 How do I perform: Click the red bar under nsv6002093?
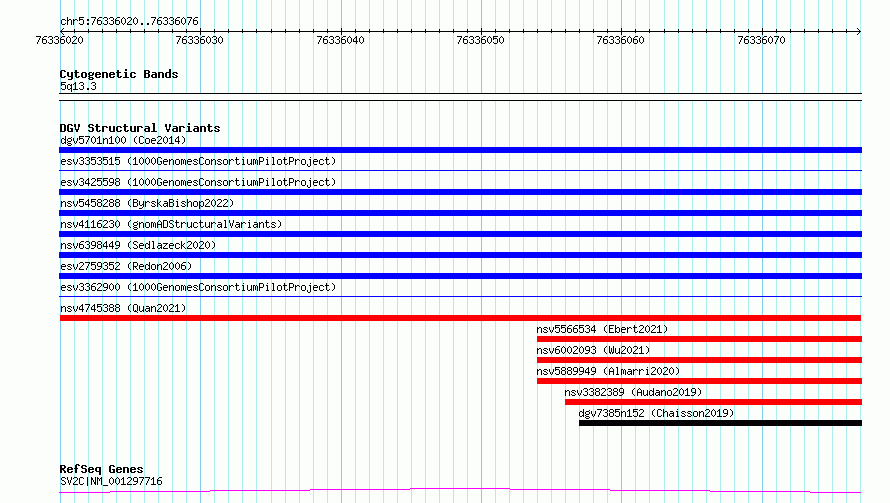[x=699, y=360]
